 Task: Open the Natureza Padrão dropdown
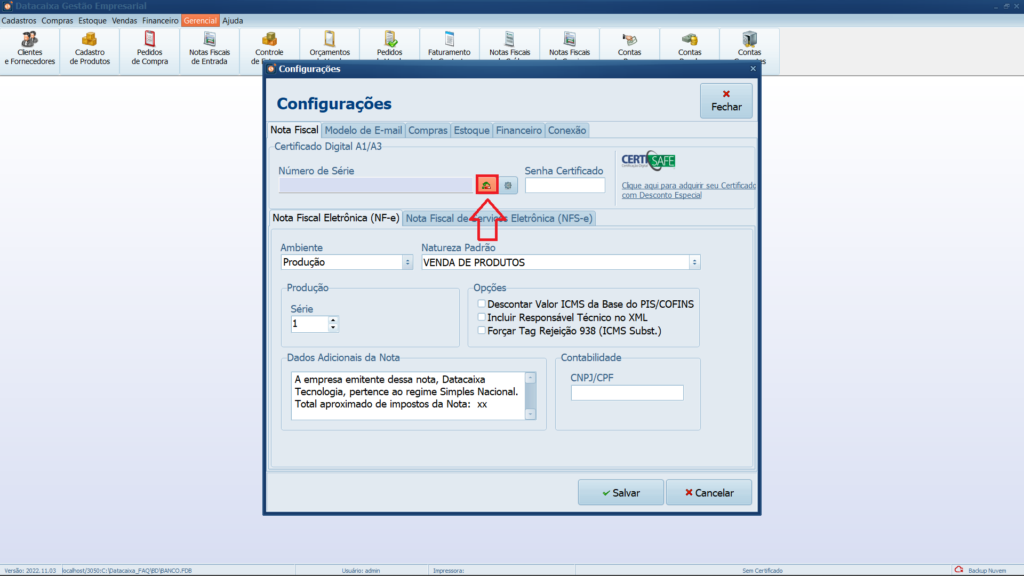[x=694, y=262]
